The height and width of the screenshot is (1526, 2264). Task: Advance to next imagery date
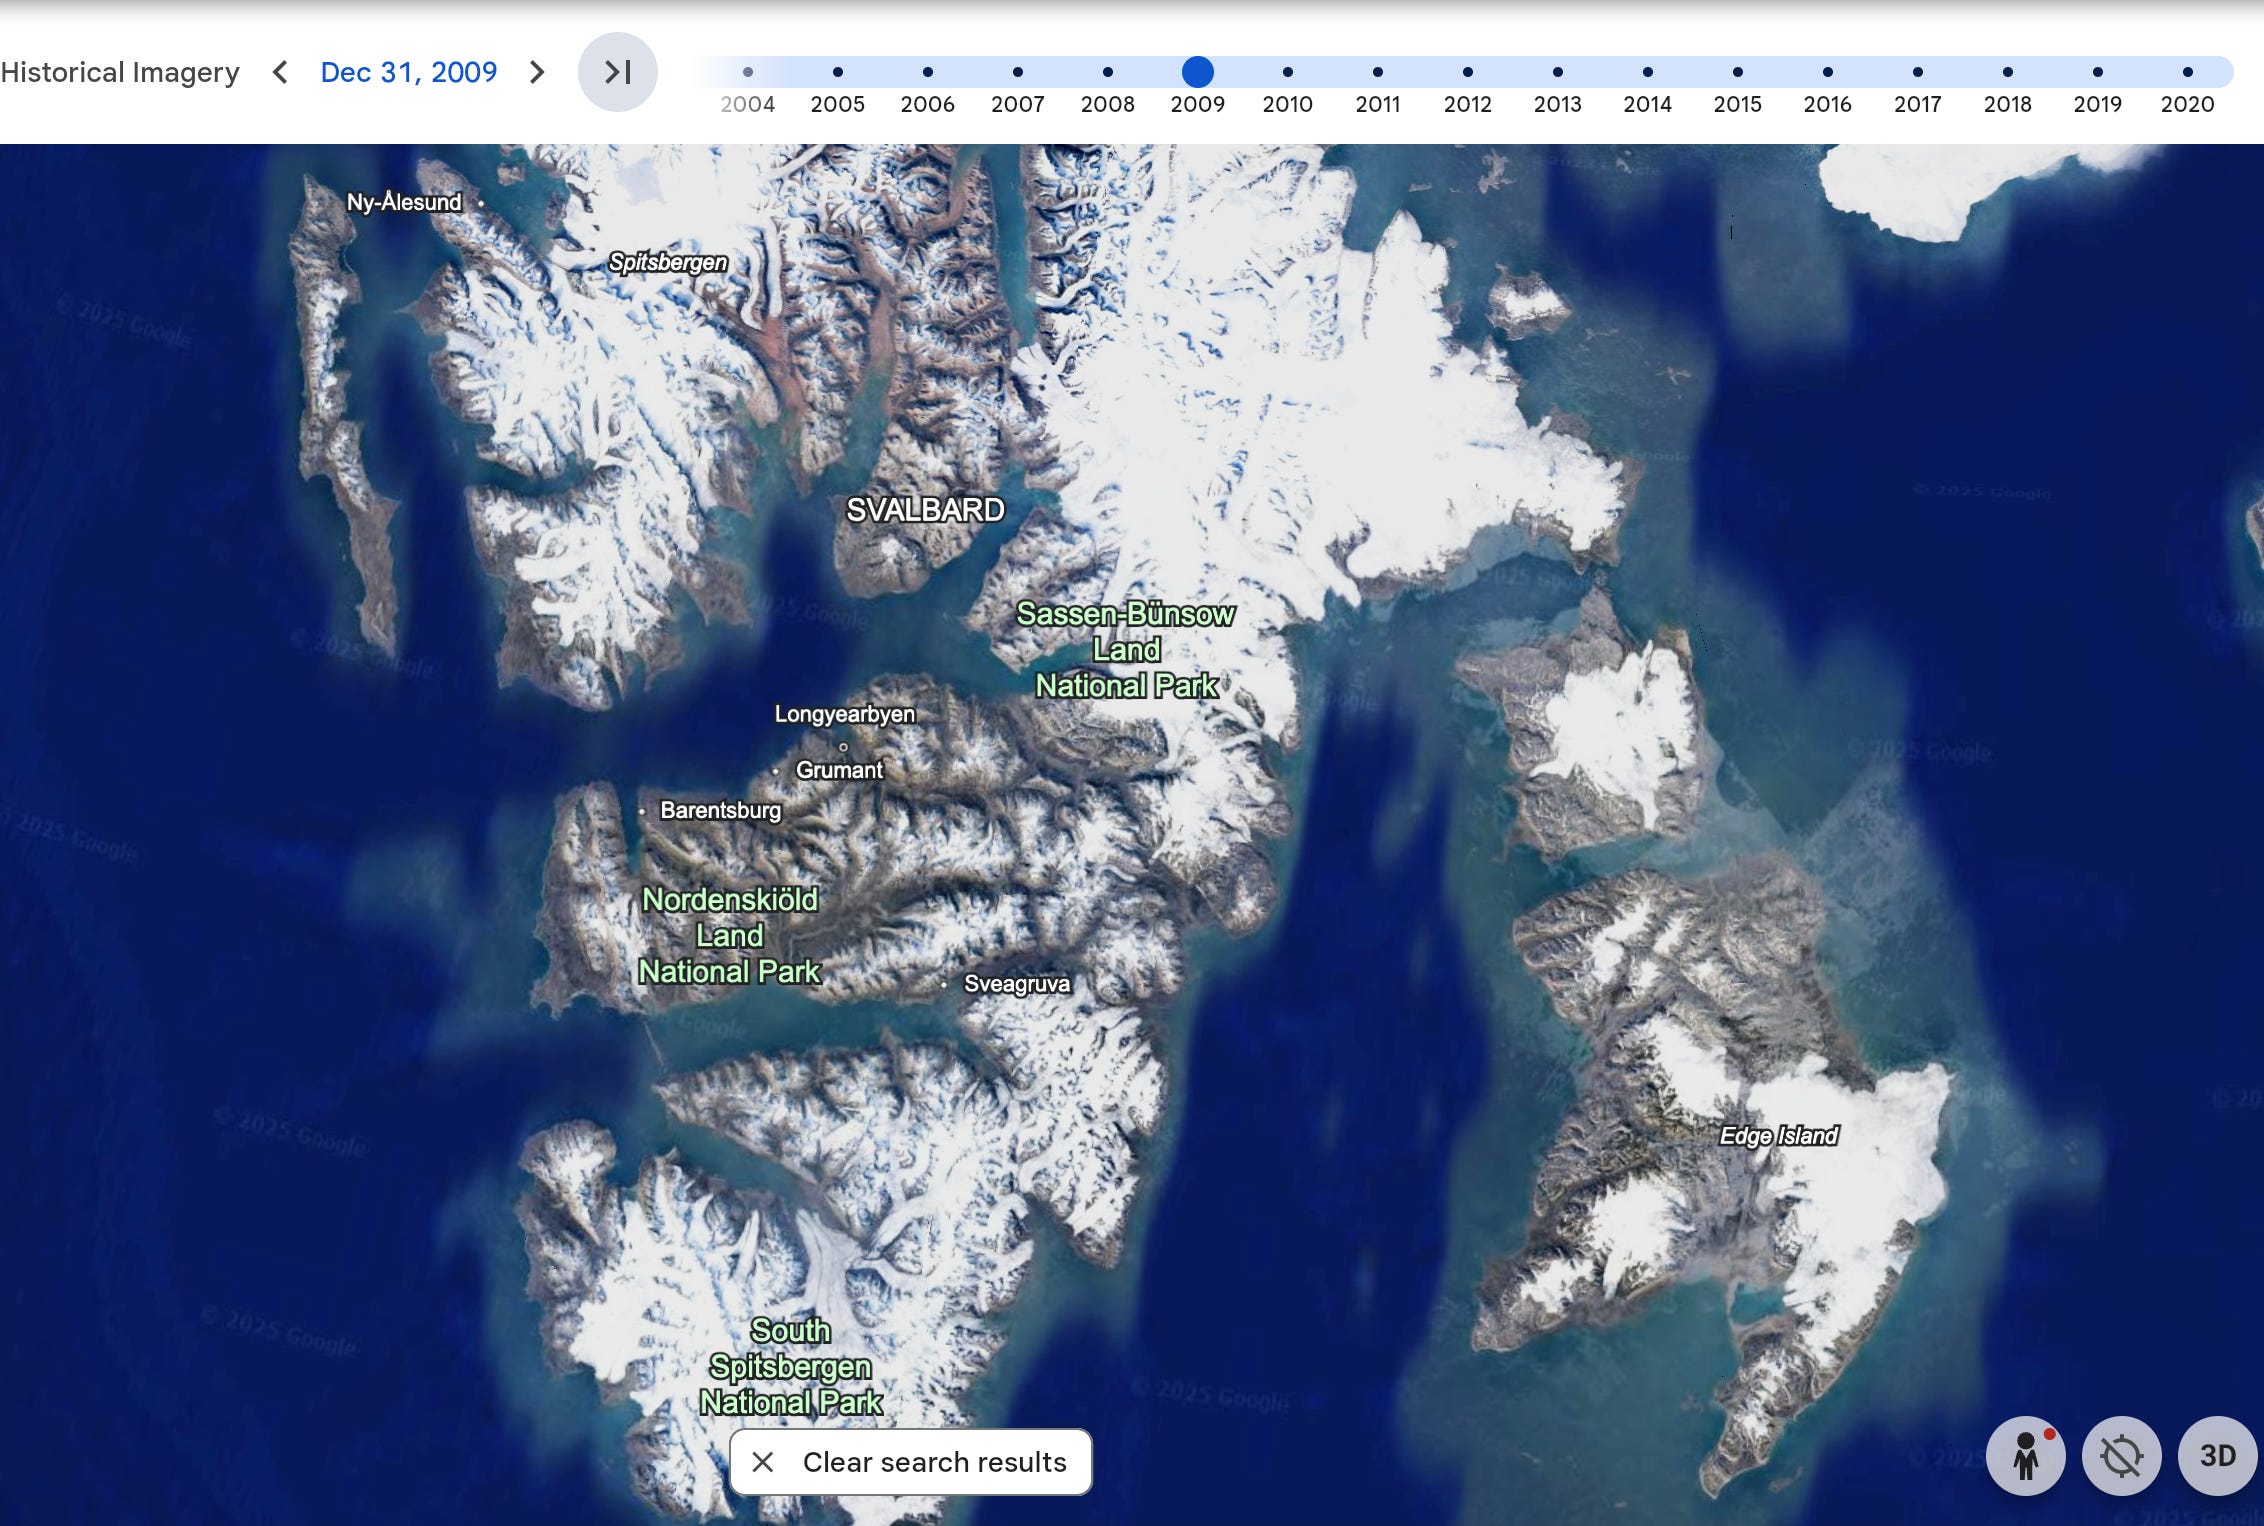(537, 72)
